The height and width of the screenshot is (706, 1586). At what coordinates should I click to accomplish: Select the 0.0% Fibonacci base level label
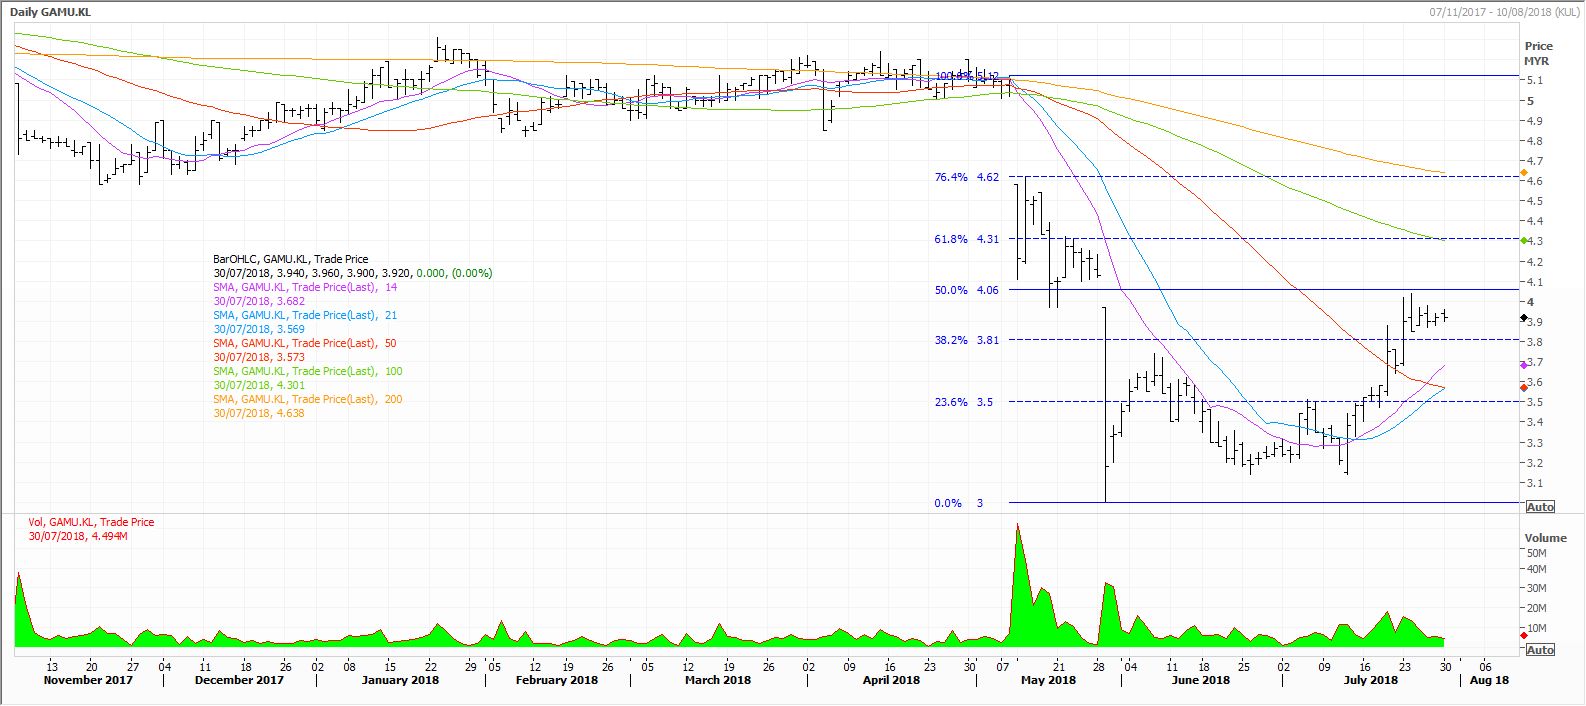point(948,503)
